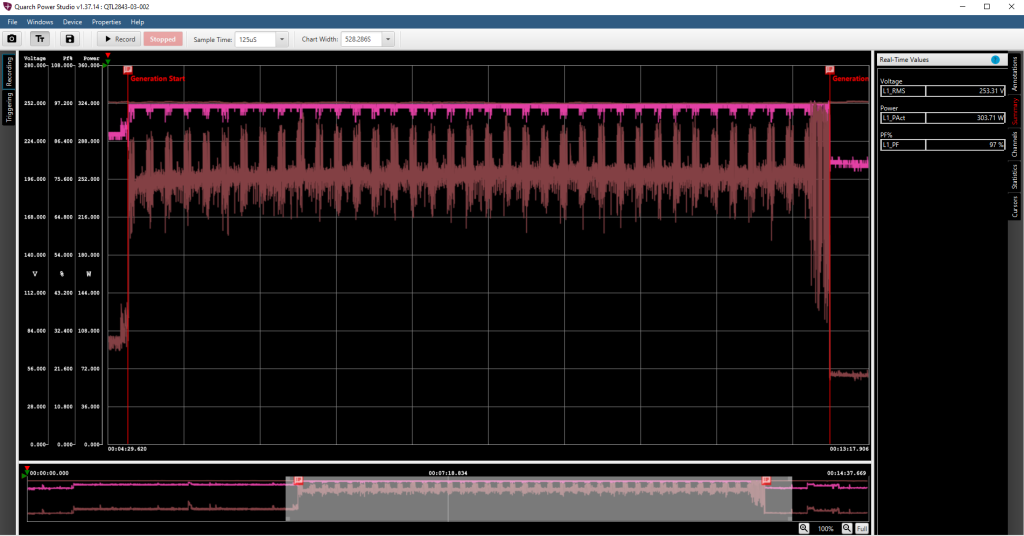
Task: Switch to the Recording side tab
Action: 9,71
